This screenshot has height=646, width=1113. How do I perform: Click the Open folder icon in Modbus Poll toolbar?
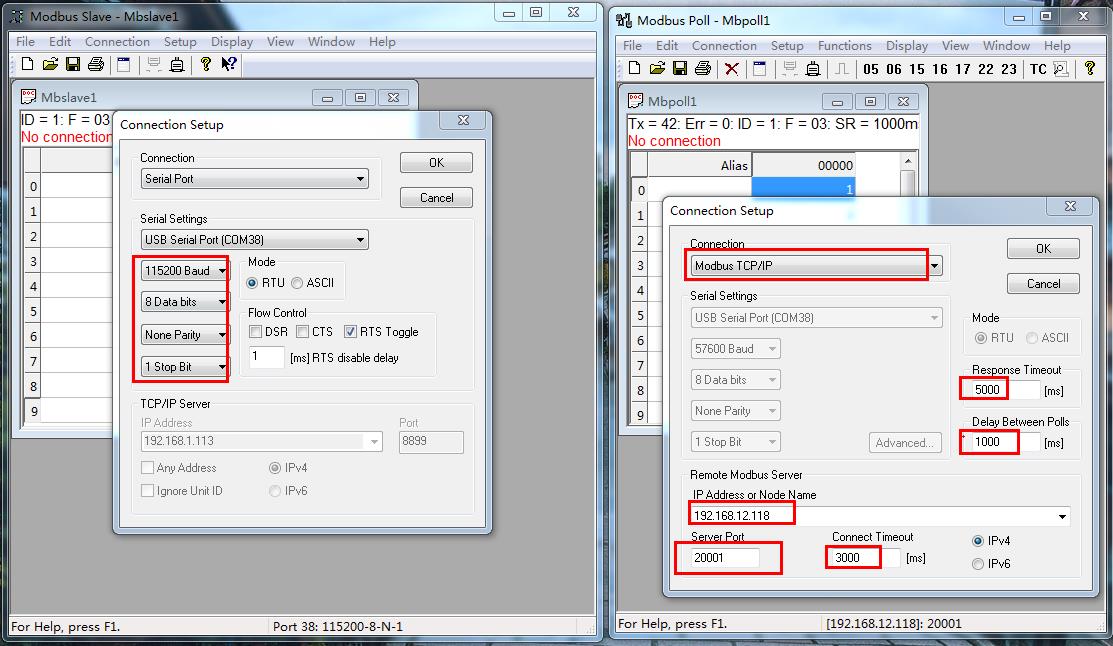tap(657, 69)
